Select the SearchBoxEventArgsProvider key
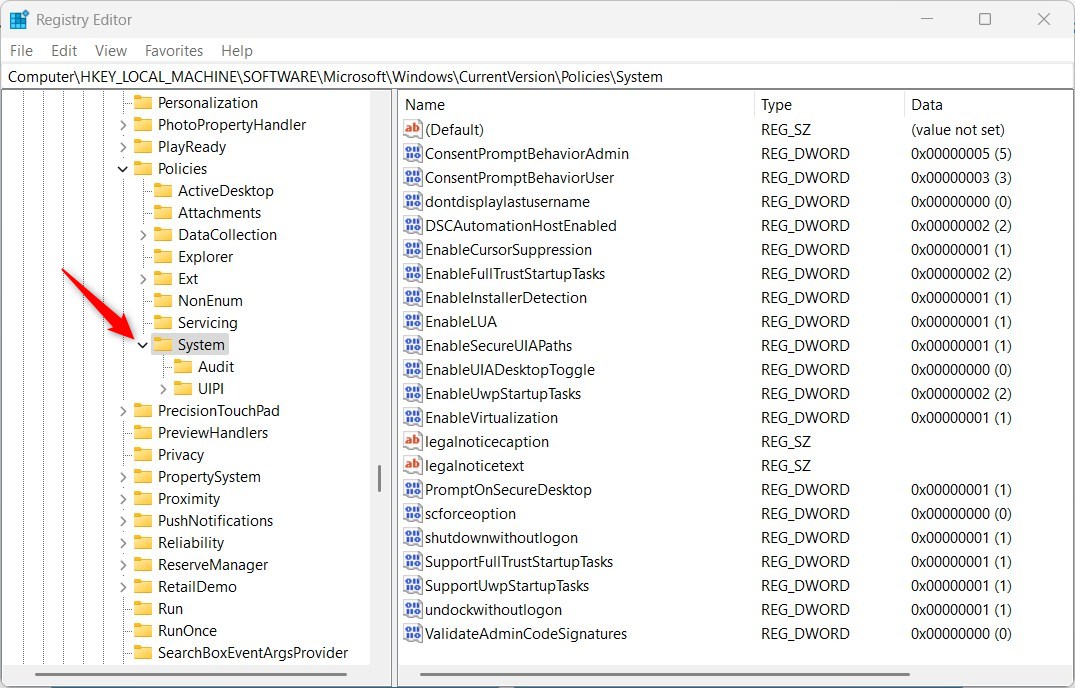This screenshot has height=688, width=1075. [253, 652]
